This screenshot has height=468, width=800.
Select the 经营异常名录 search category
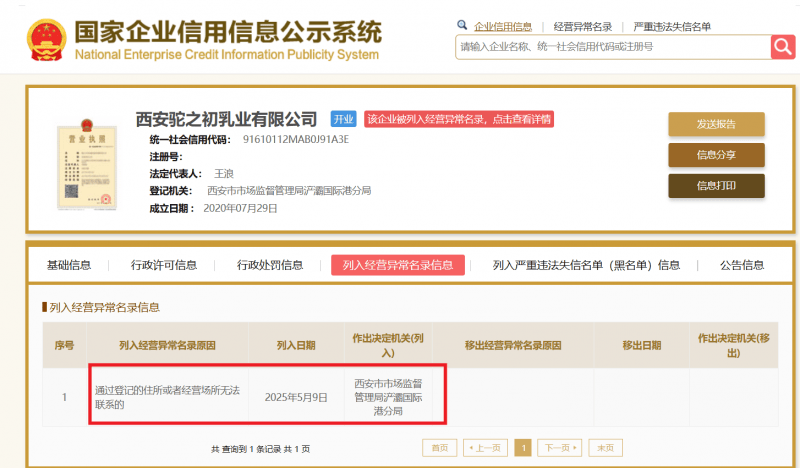click(583, 27)
